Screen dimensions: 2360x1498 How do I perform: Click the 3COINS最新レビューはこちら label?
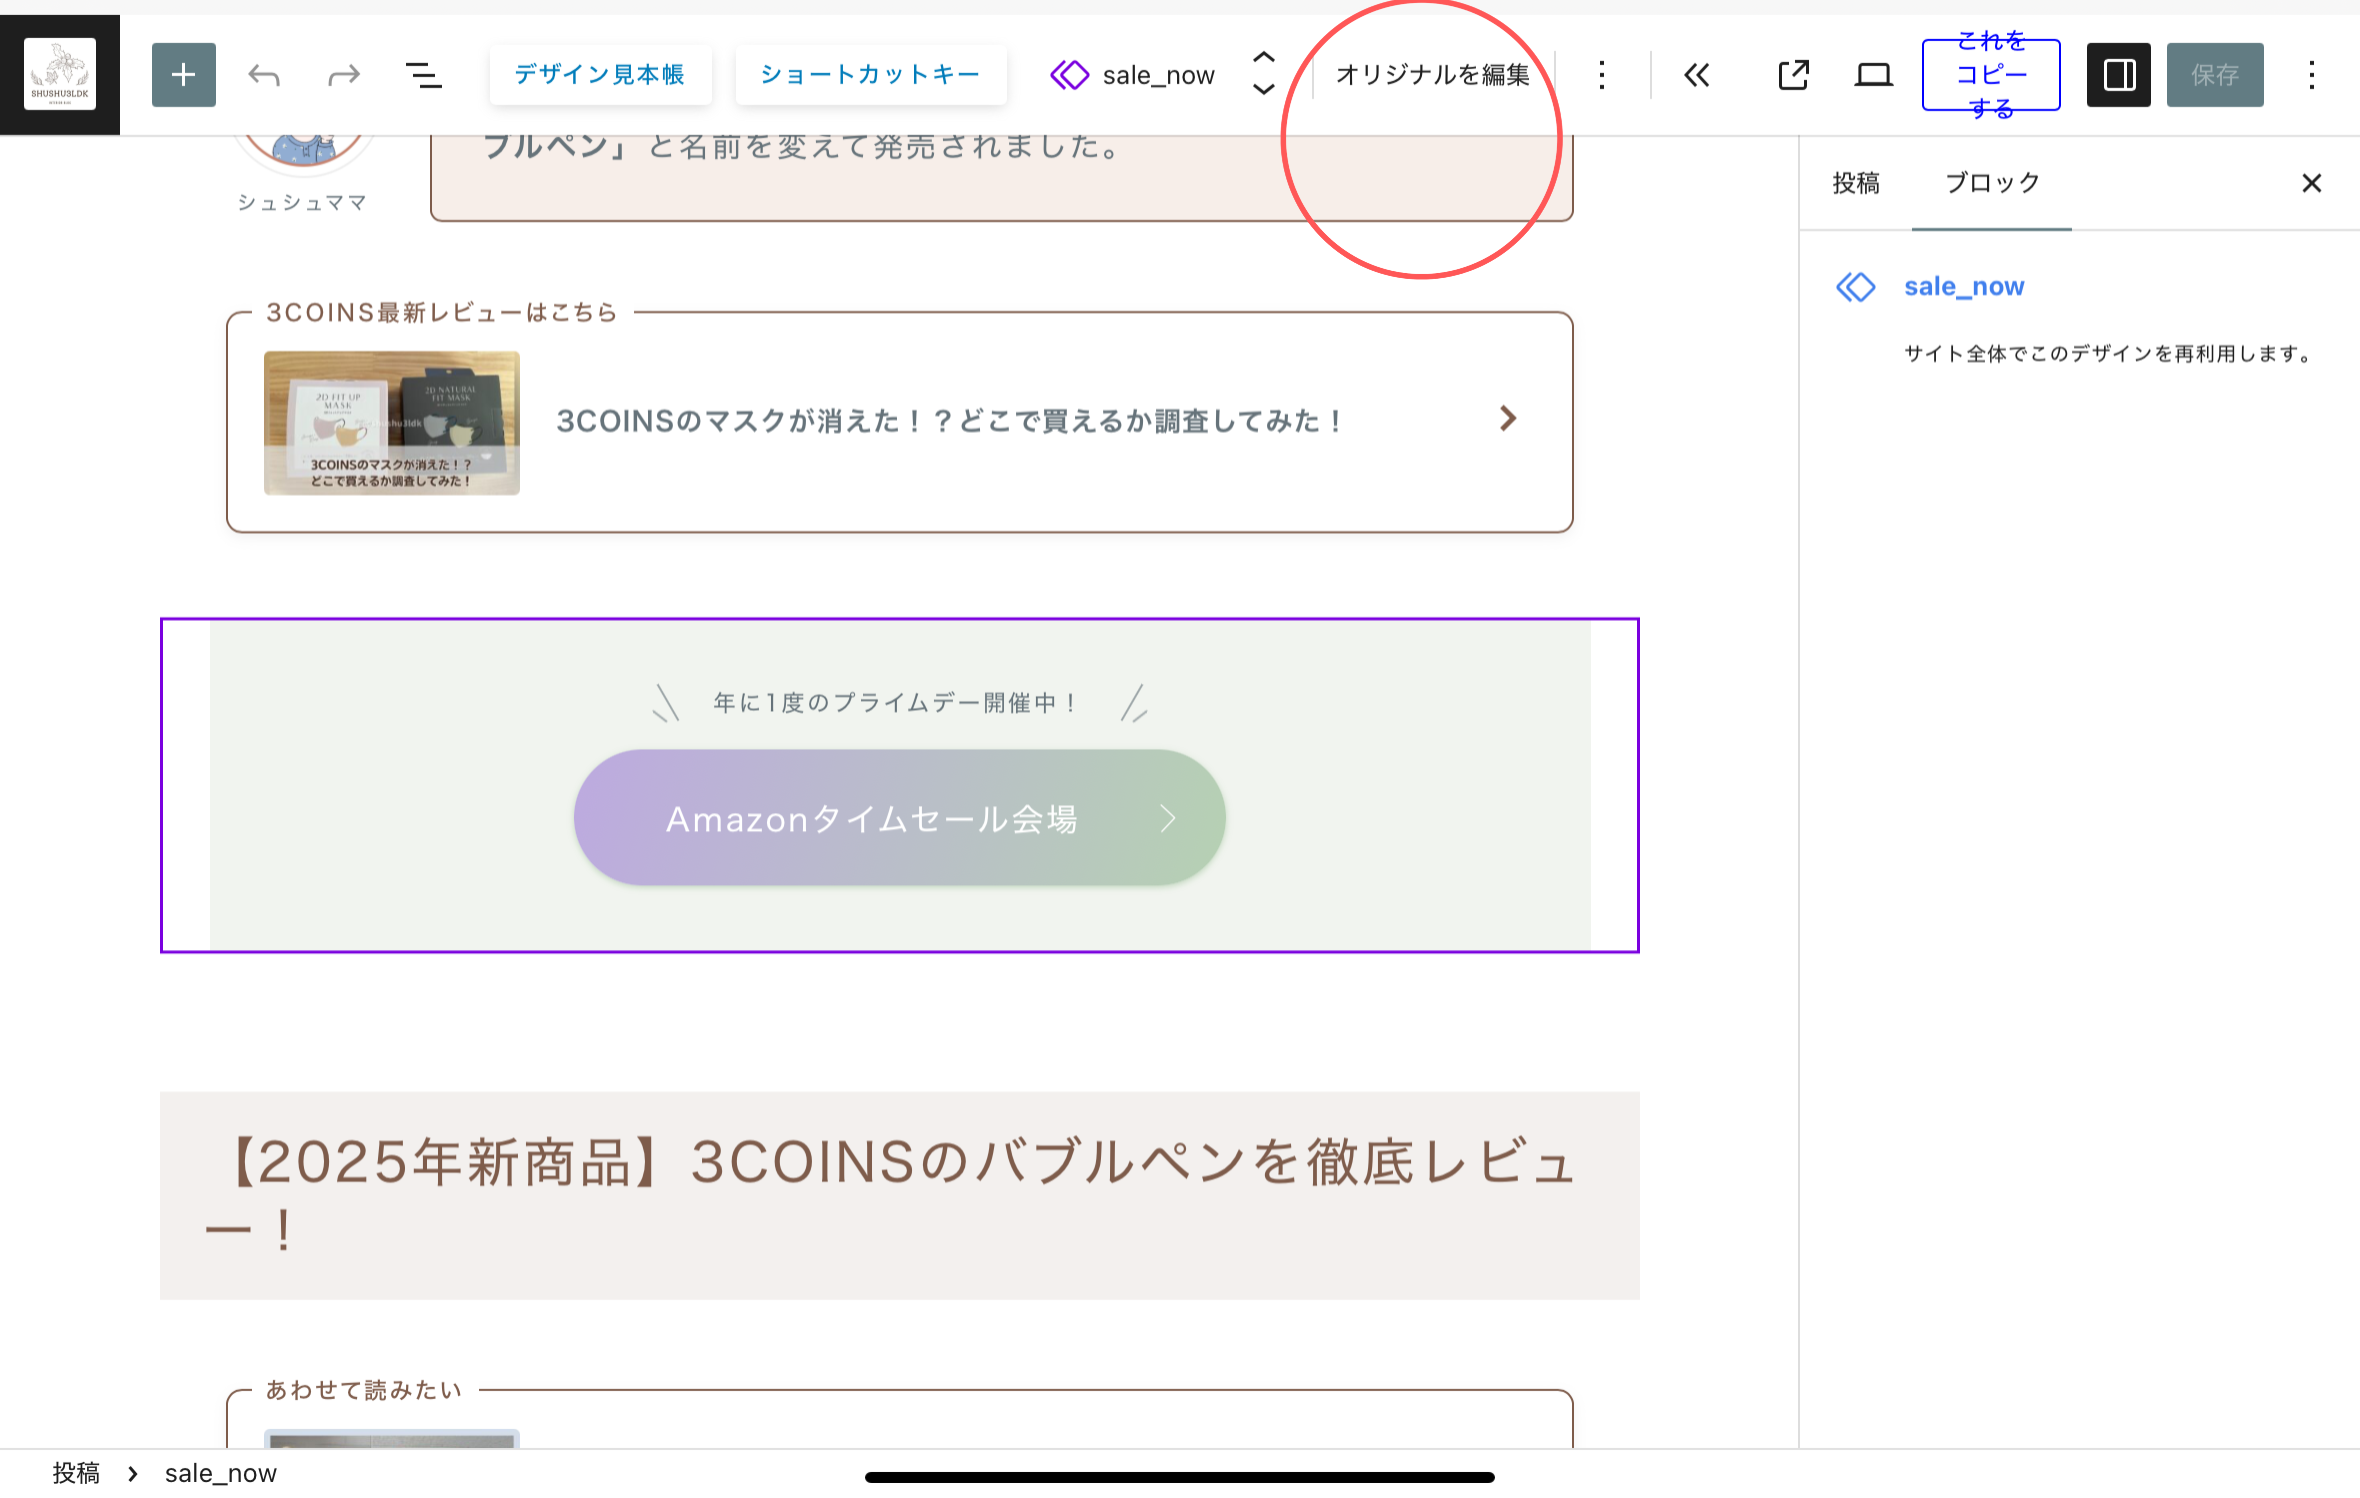(442, 313)
